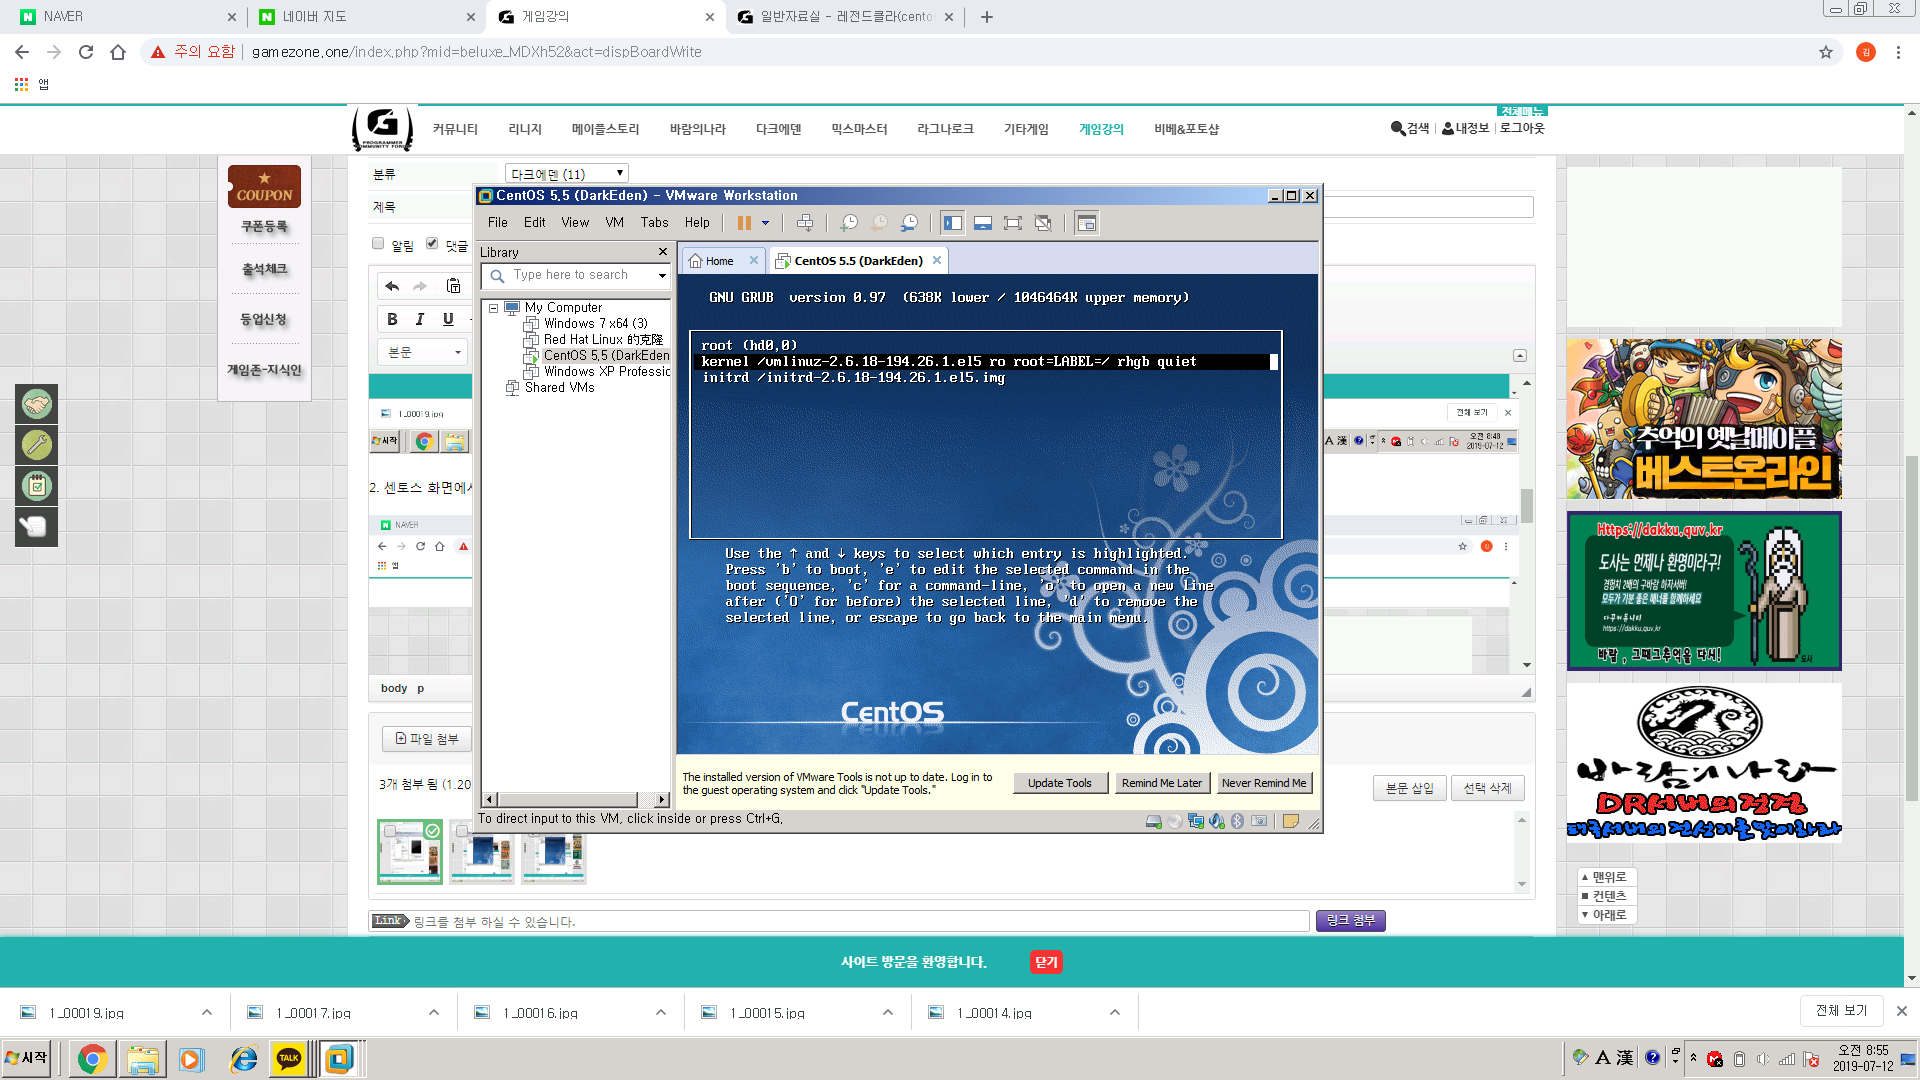Image resolution: width=1920 pixels, height=1080 pixels.
Task: Click the CD/DVD drive status icon
Action: click(1174, 821)
